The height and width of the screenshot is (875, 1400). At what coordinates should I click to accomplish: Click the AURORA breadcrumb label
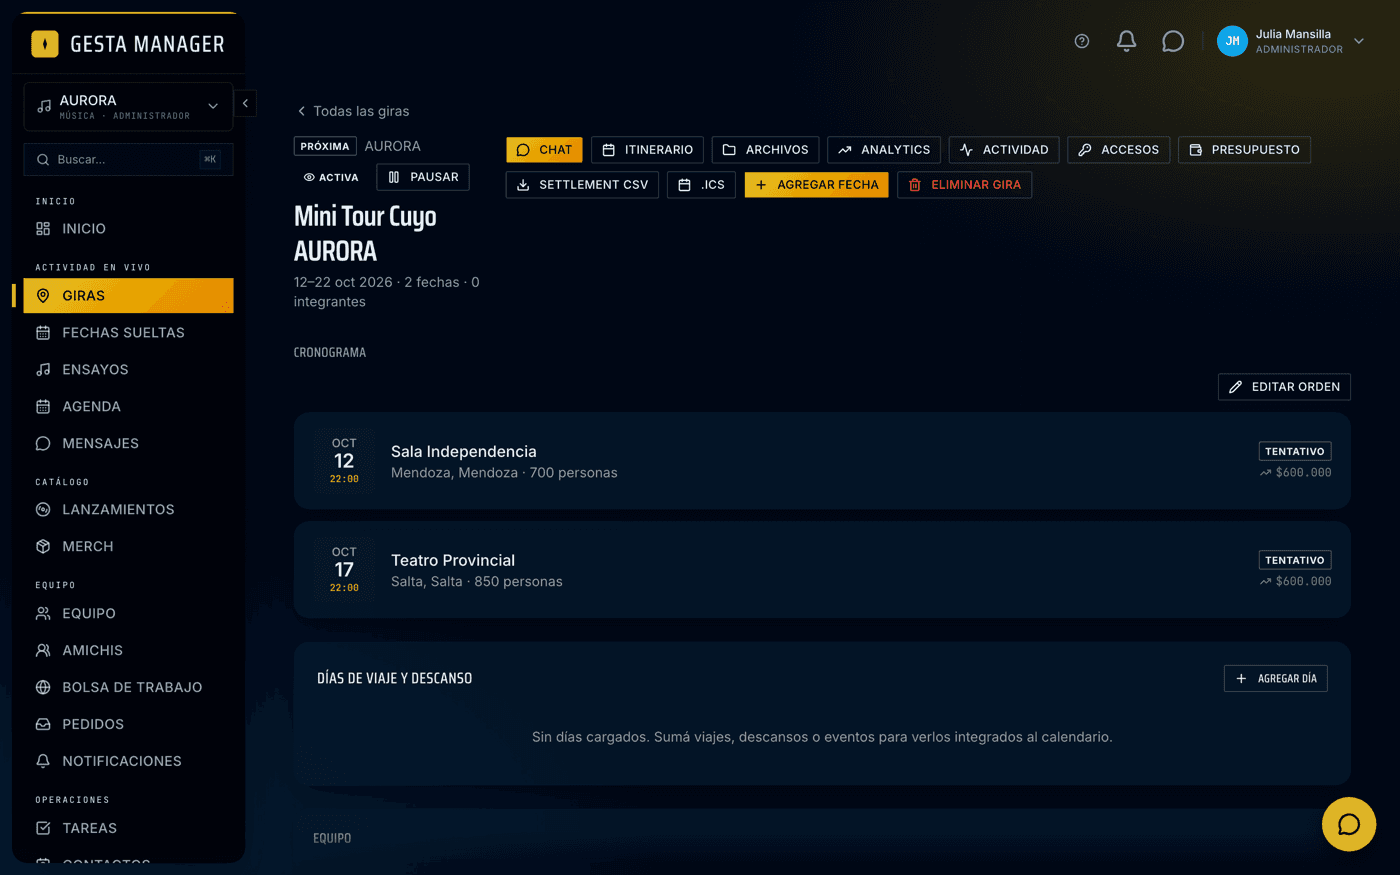392,146
